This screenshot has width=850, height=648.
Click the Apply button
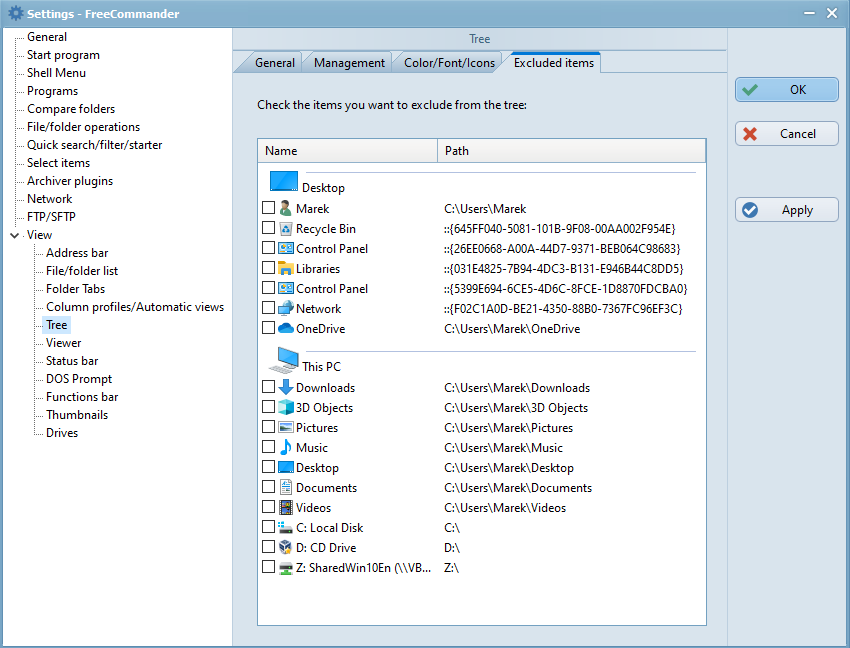787,210
